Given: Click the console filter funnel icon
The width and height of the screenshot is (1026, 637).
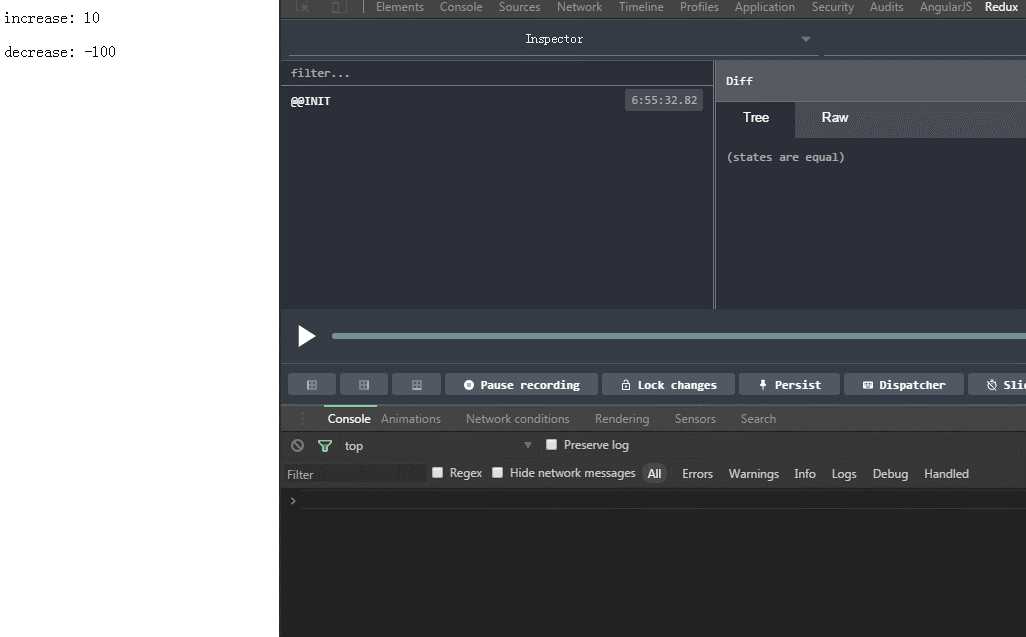Looking at the screenshot, I should (325, 446).
